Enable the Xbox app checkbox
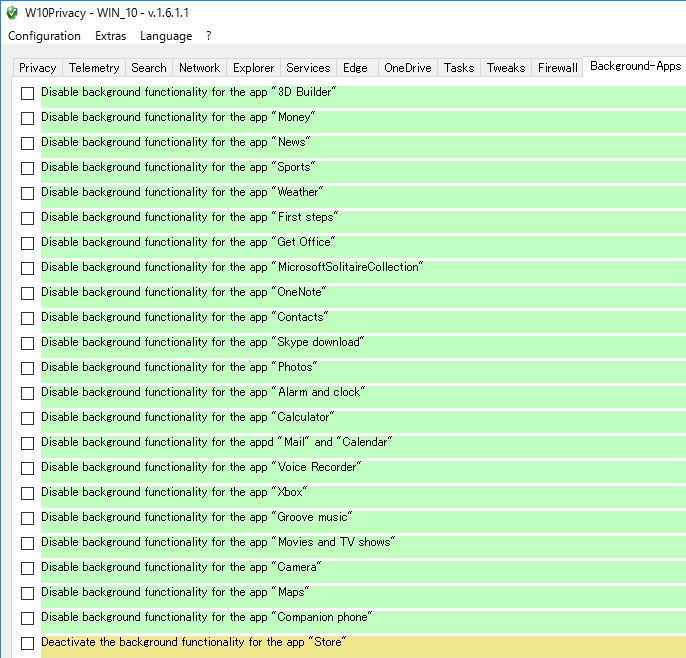Image resolution: width=686 pixels, height=658 pixels. point(27,493)
